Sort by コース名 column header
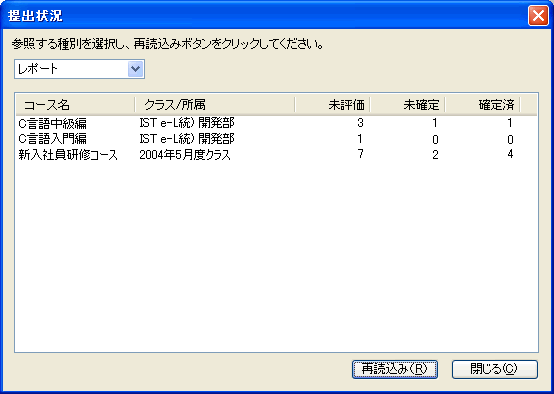554x394 pixels. pos(75,105)
